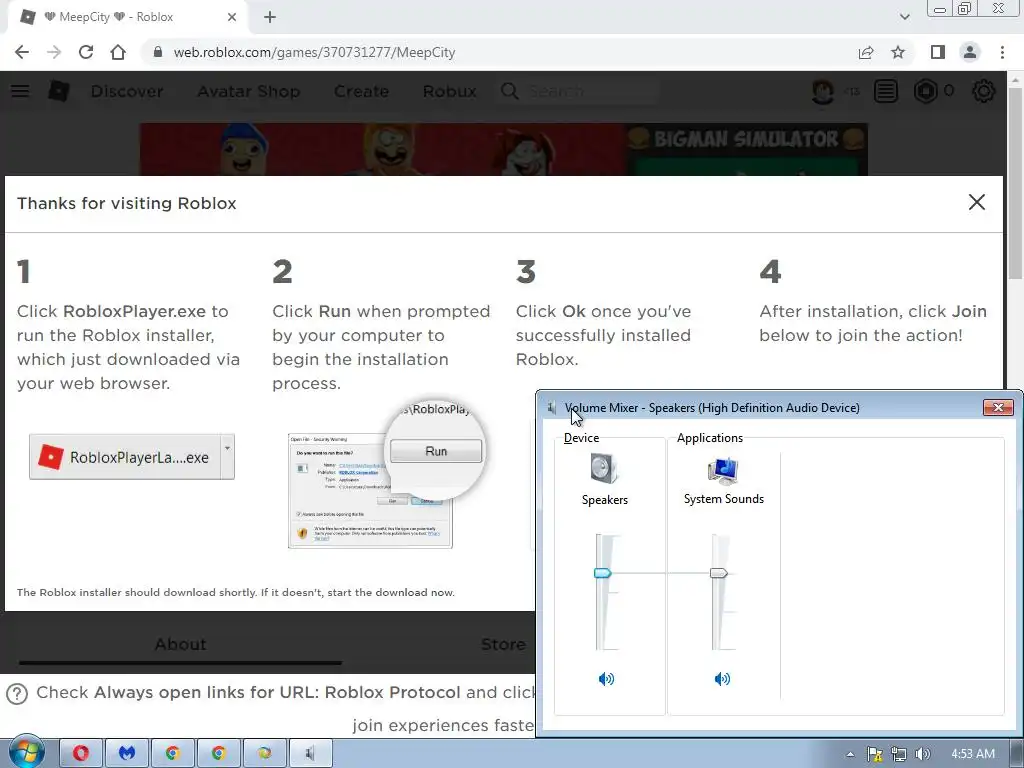Open a new browser tab
The width and height of the screenshot is (1024, 768).
point(270,17)
